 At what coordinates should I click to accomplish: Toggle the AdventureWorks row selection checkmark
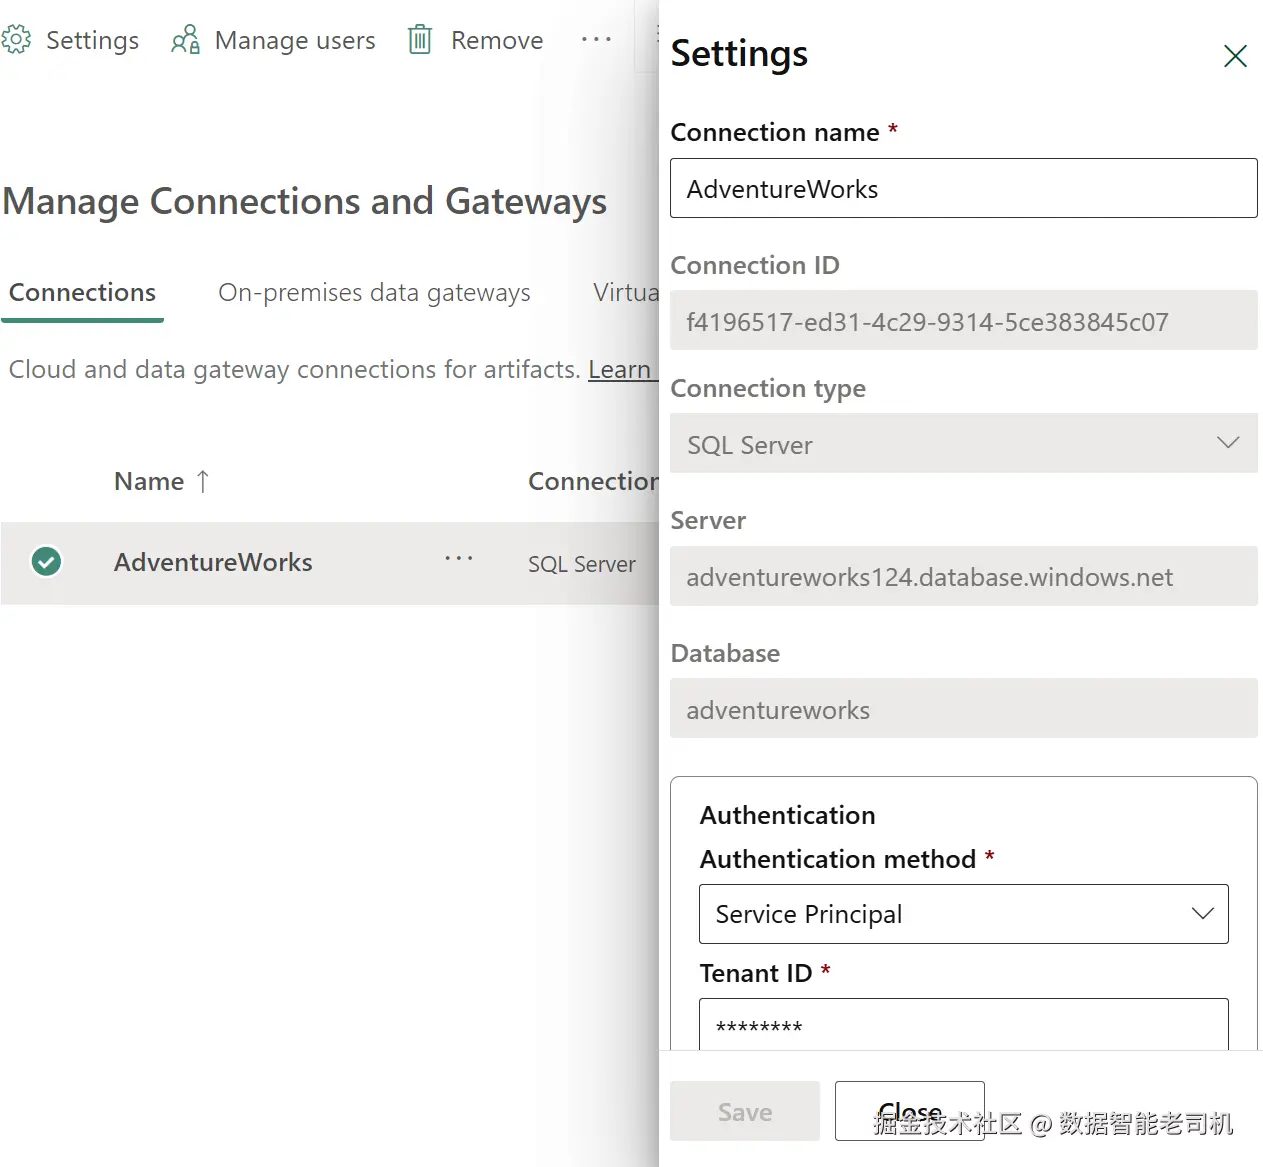[46, 562]
